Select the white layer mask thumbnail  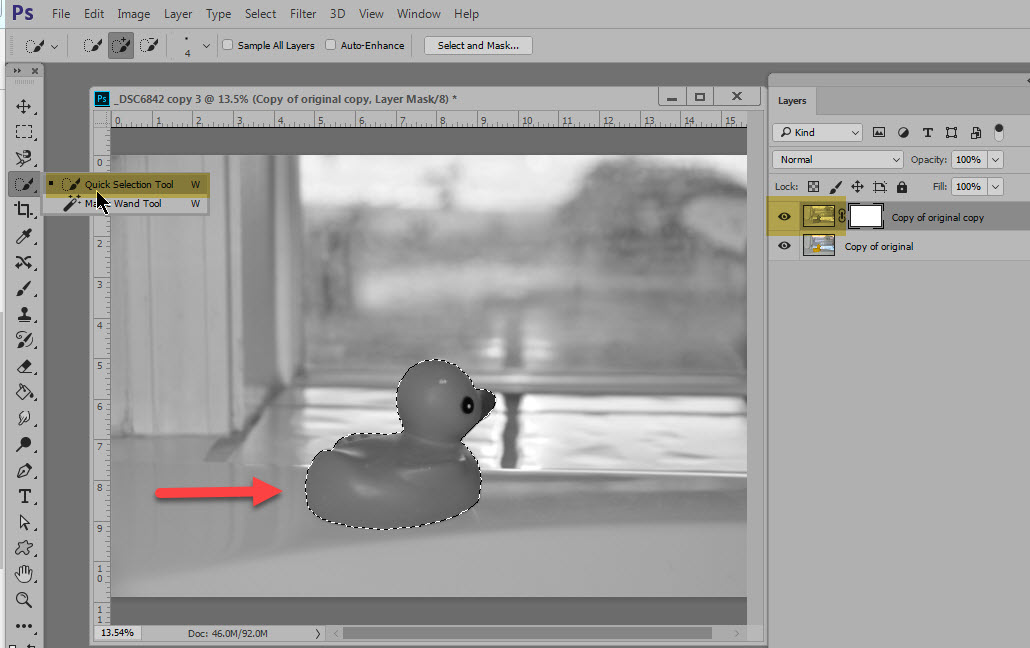point(866,216)
